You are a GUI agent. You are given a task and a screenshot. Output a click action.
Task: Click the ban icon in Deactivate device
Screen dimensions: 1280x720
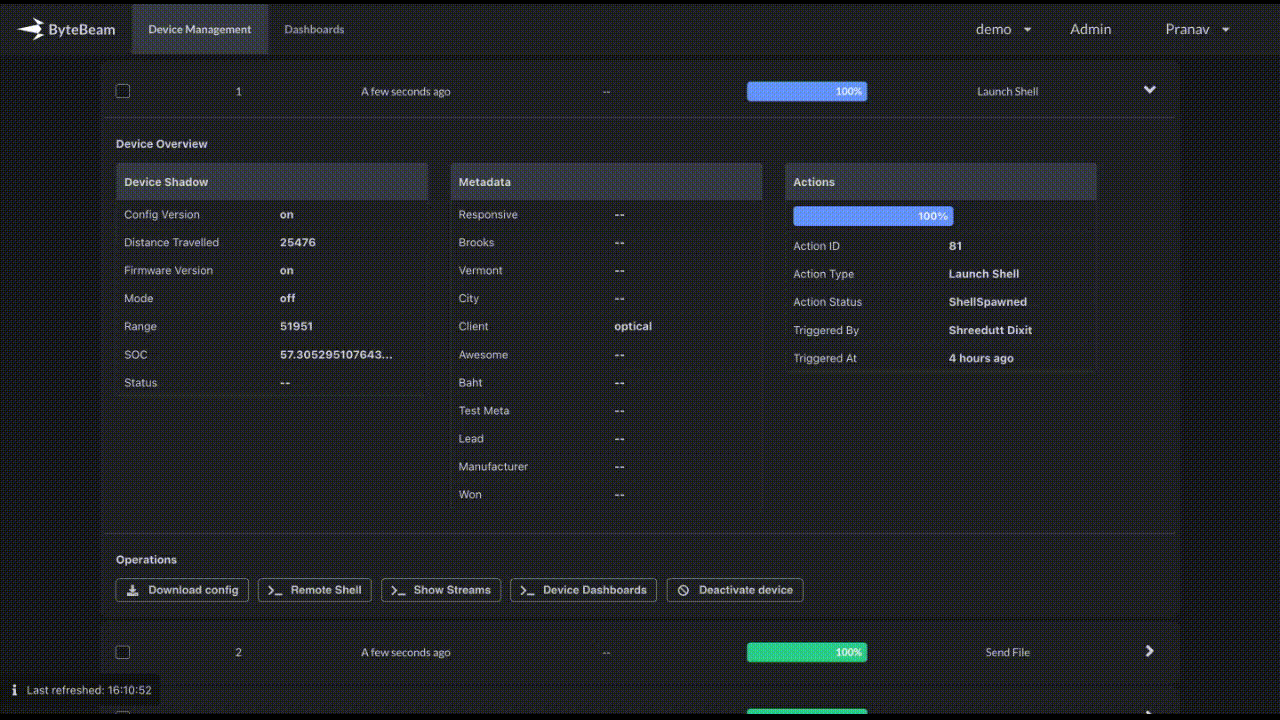(x=683, y=590)
